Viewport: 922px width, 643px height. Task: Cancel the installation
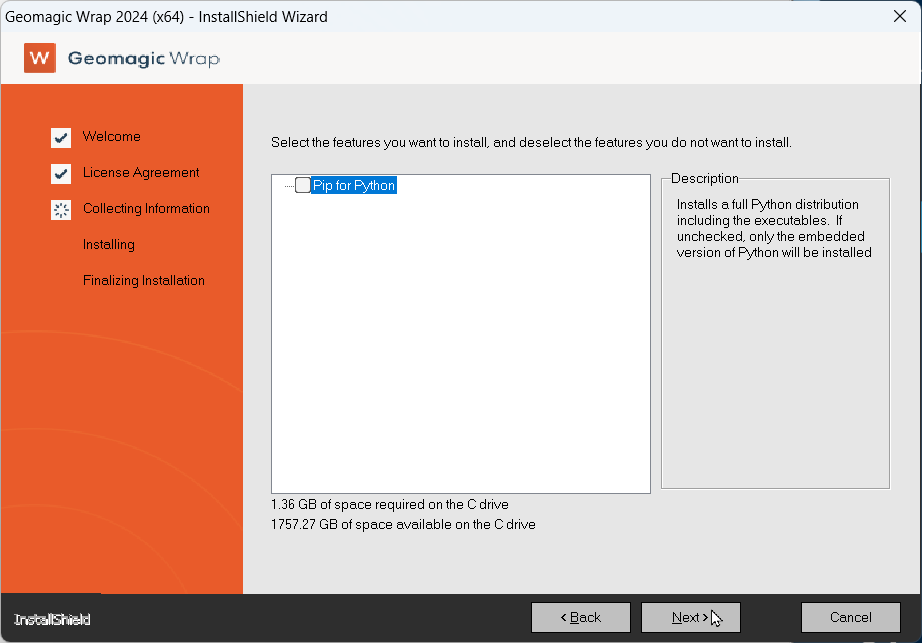[850, 617]
